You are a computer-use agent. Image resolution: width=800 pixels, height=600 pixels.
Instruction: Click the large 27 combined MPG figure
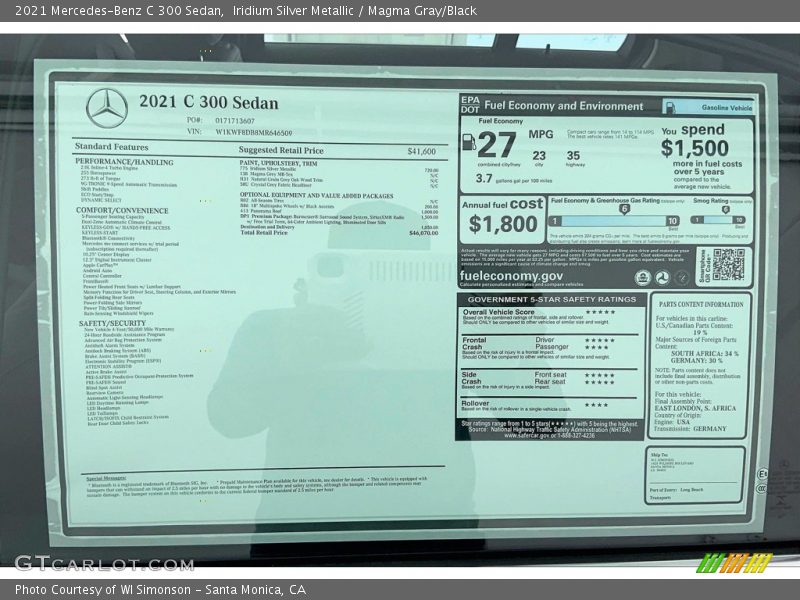click(x=497, y=144)
